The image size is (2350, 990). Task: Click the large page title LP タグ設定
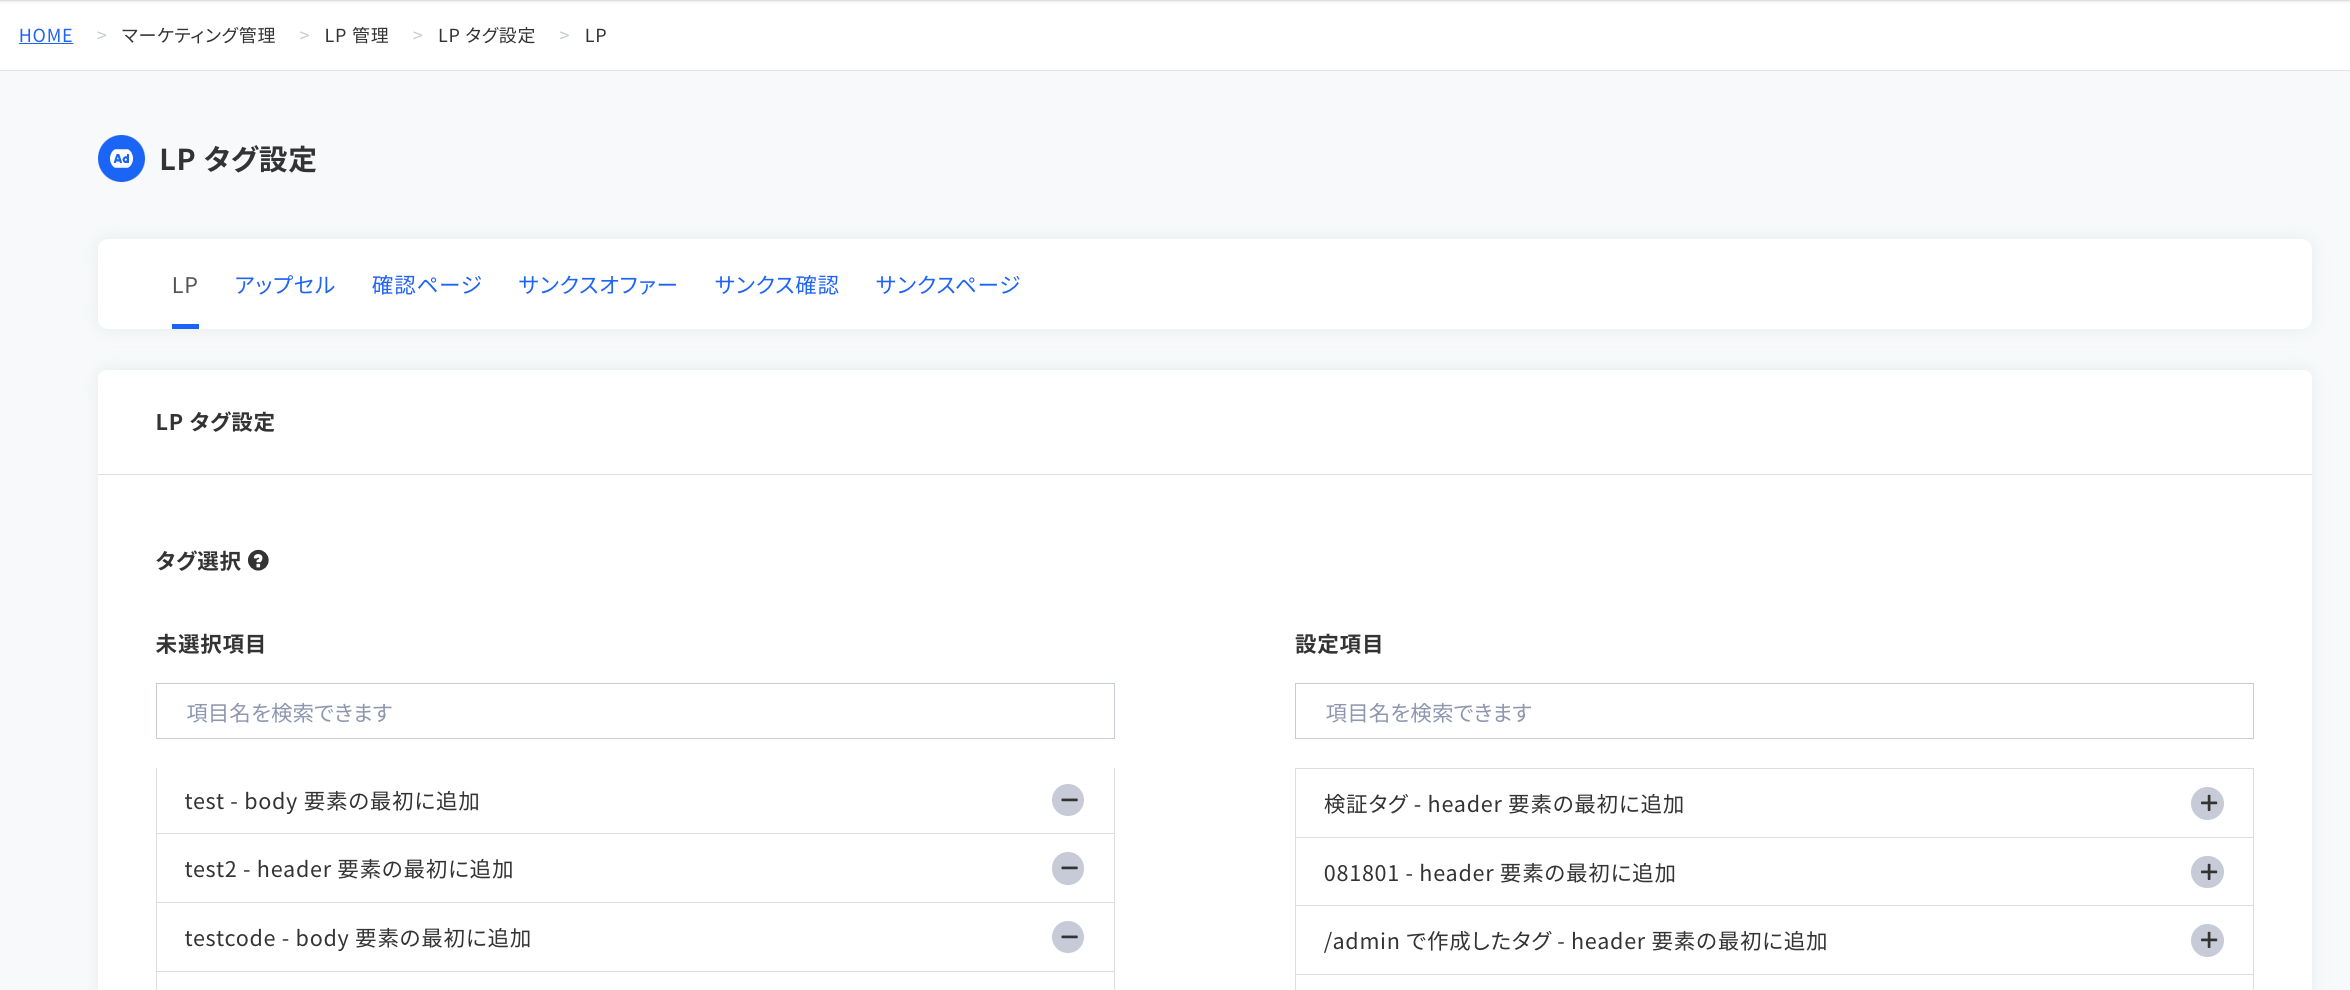click(x=238, y=159)
